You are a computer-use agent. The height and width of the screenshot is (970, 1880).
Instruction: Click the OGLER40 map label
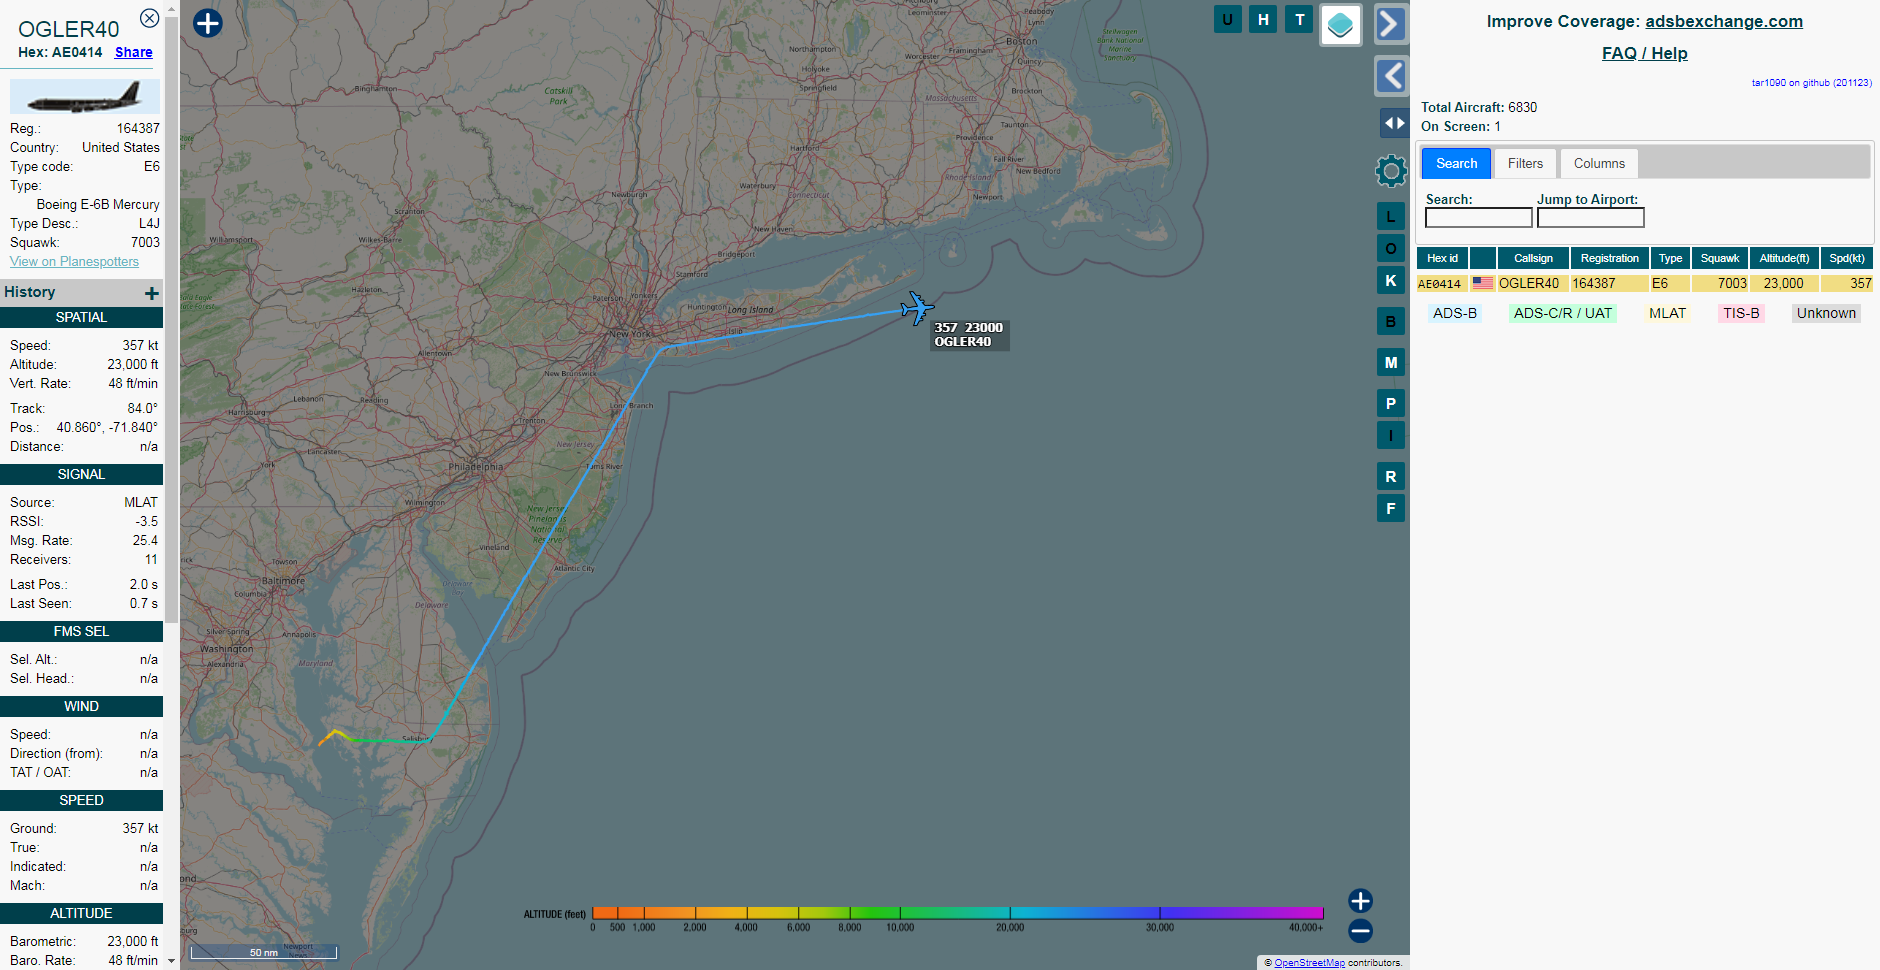(x=969, y=335)
